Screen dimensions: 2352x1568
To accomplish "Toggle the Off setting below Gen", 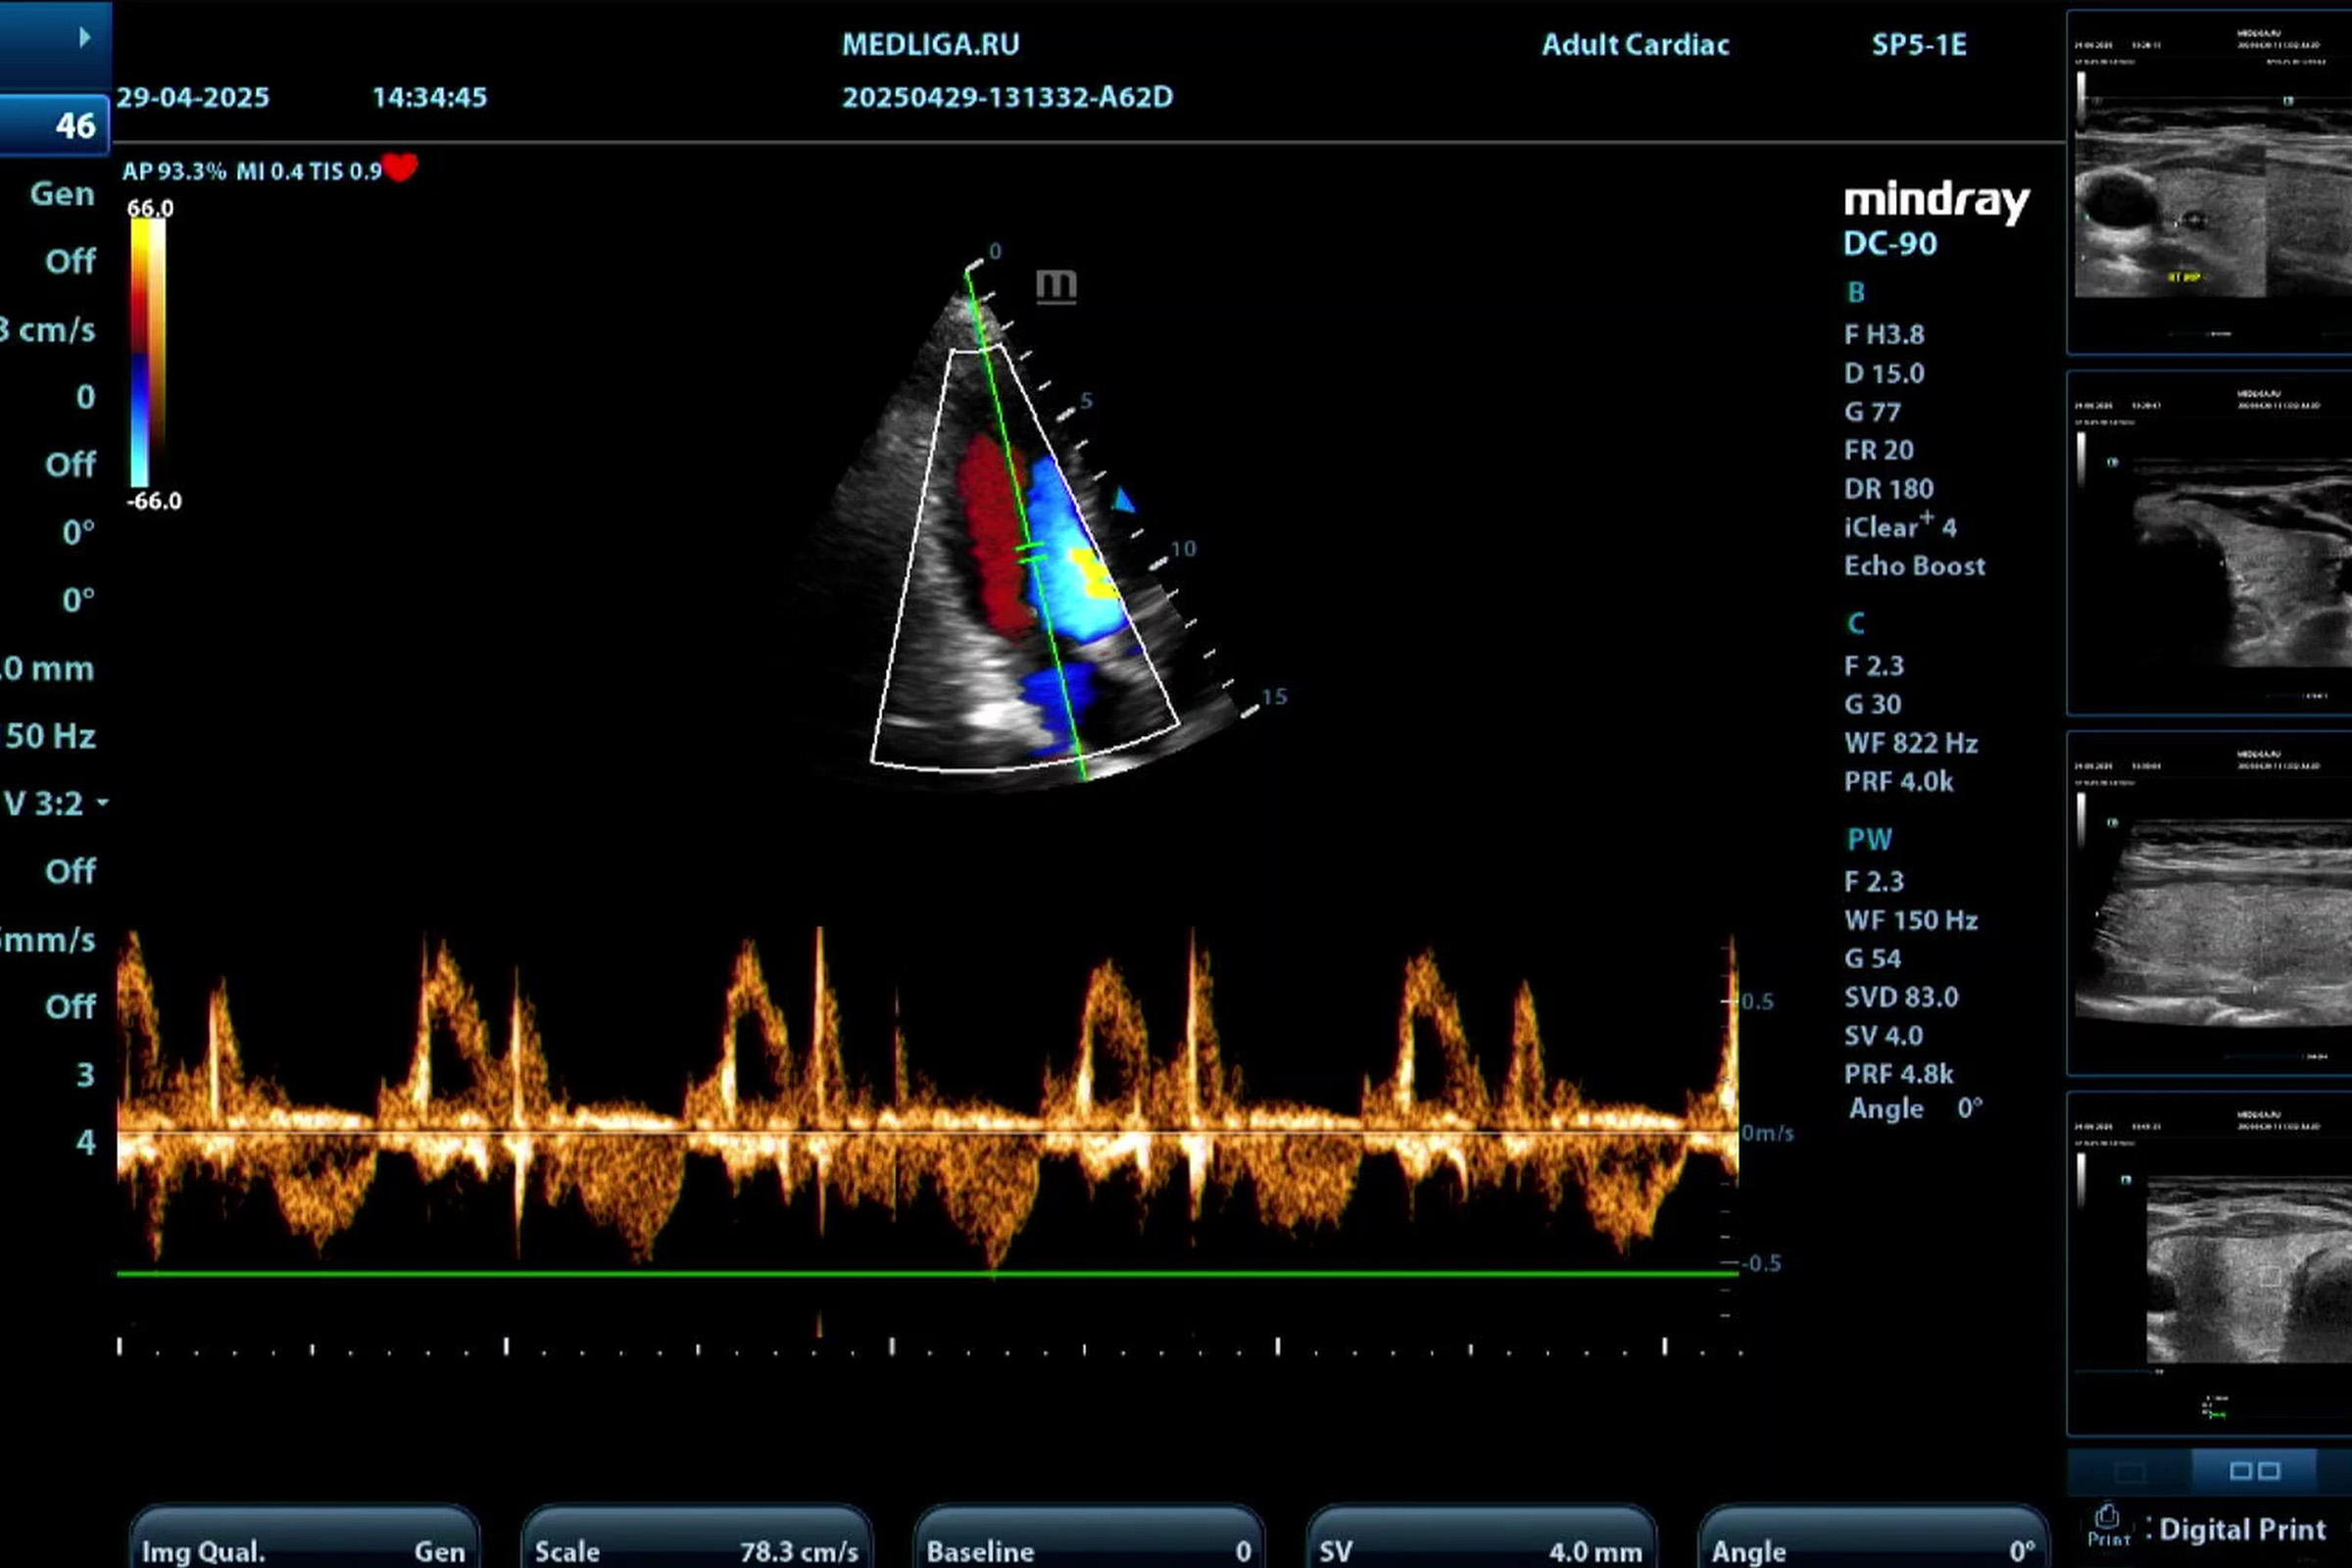I will 70,262.
